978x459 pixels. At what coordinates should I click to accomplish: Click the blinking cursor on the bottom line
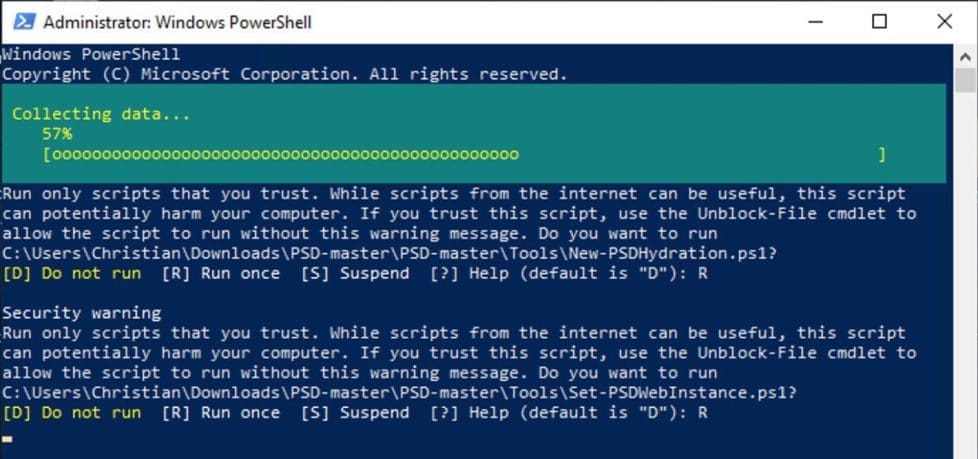(x=7, y=438)
